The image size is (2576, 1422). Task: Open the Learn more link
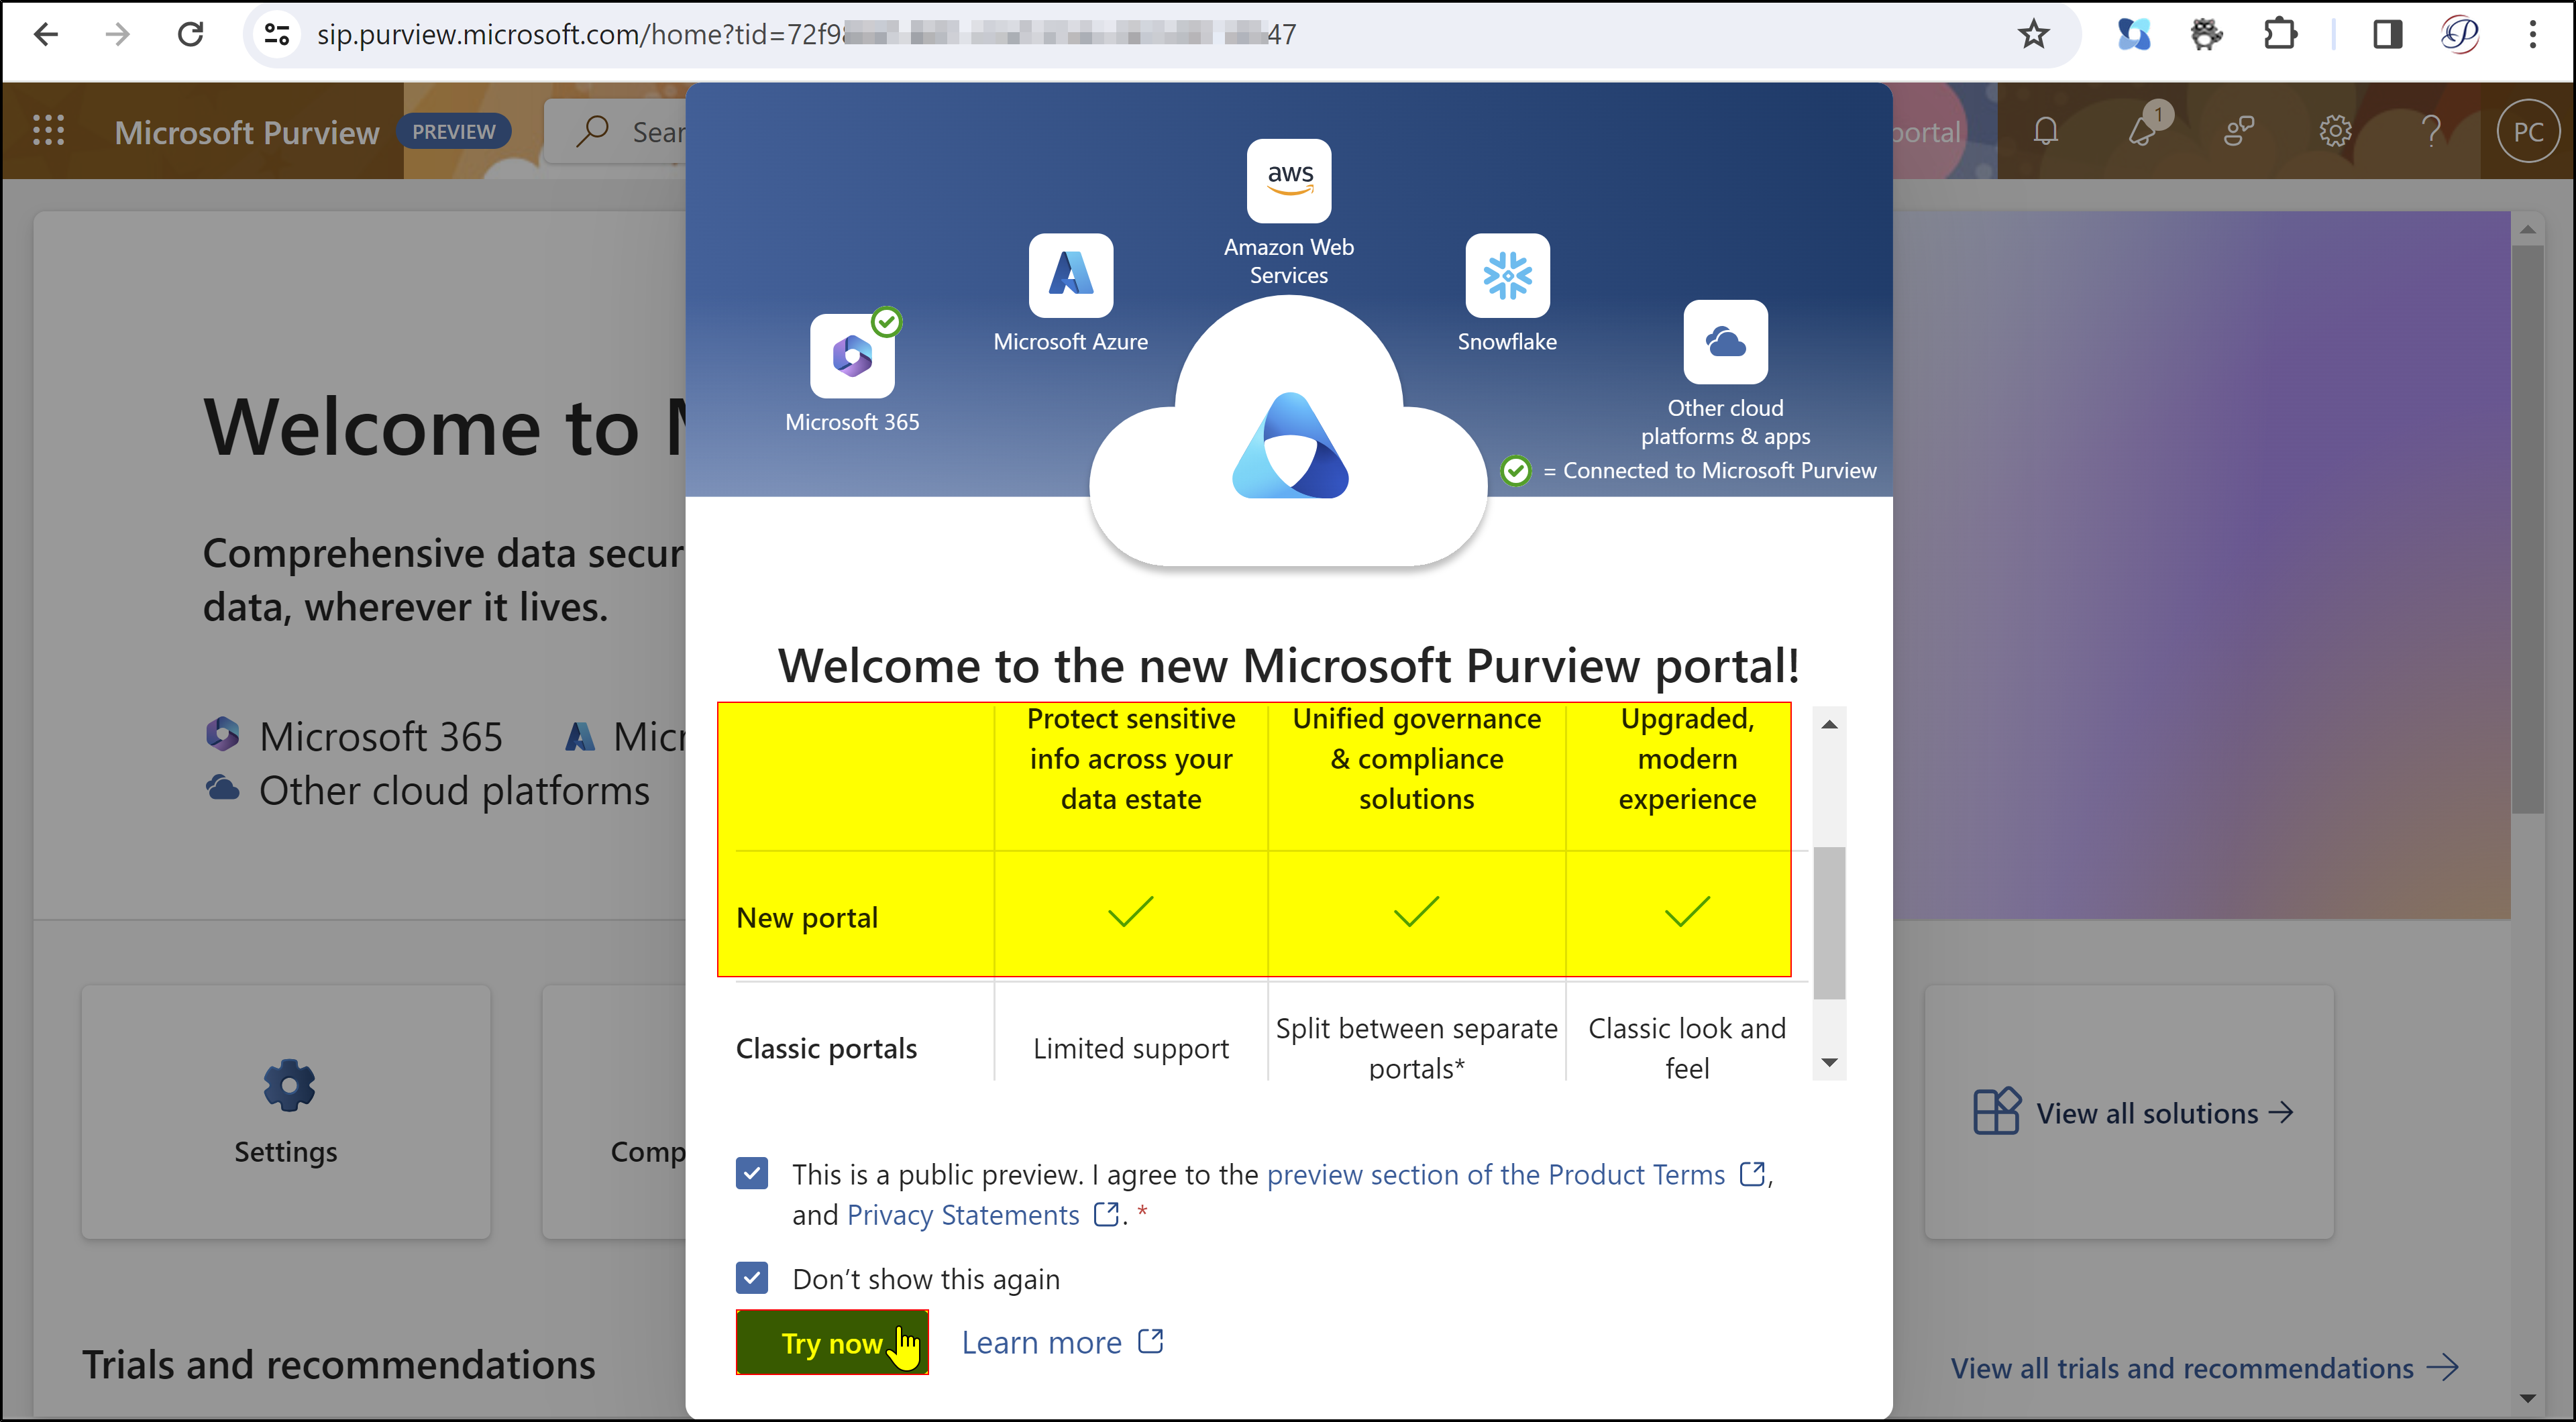1062,1342
